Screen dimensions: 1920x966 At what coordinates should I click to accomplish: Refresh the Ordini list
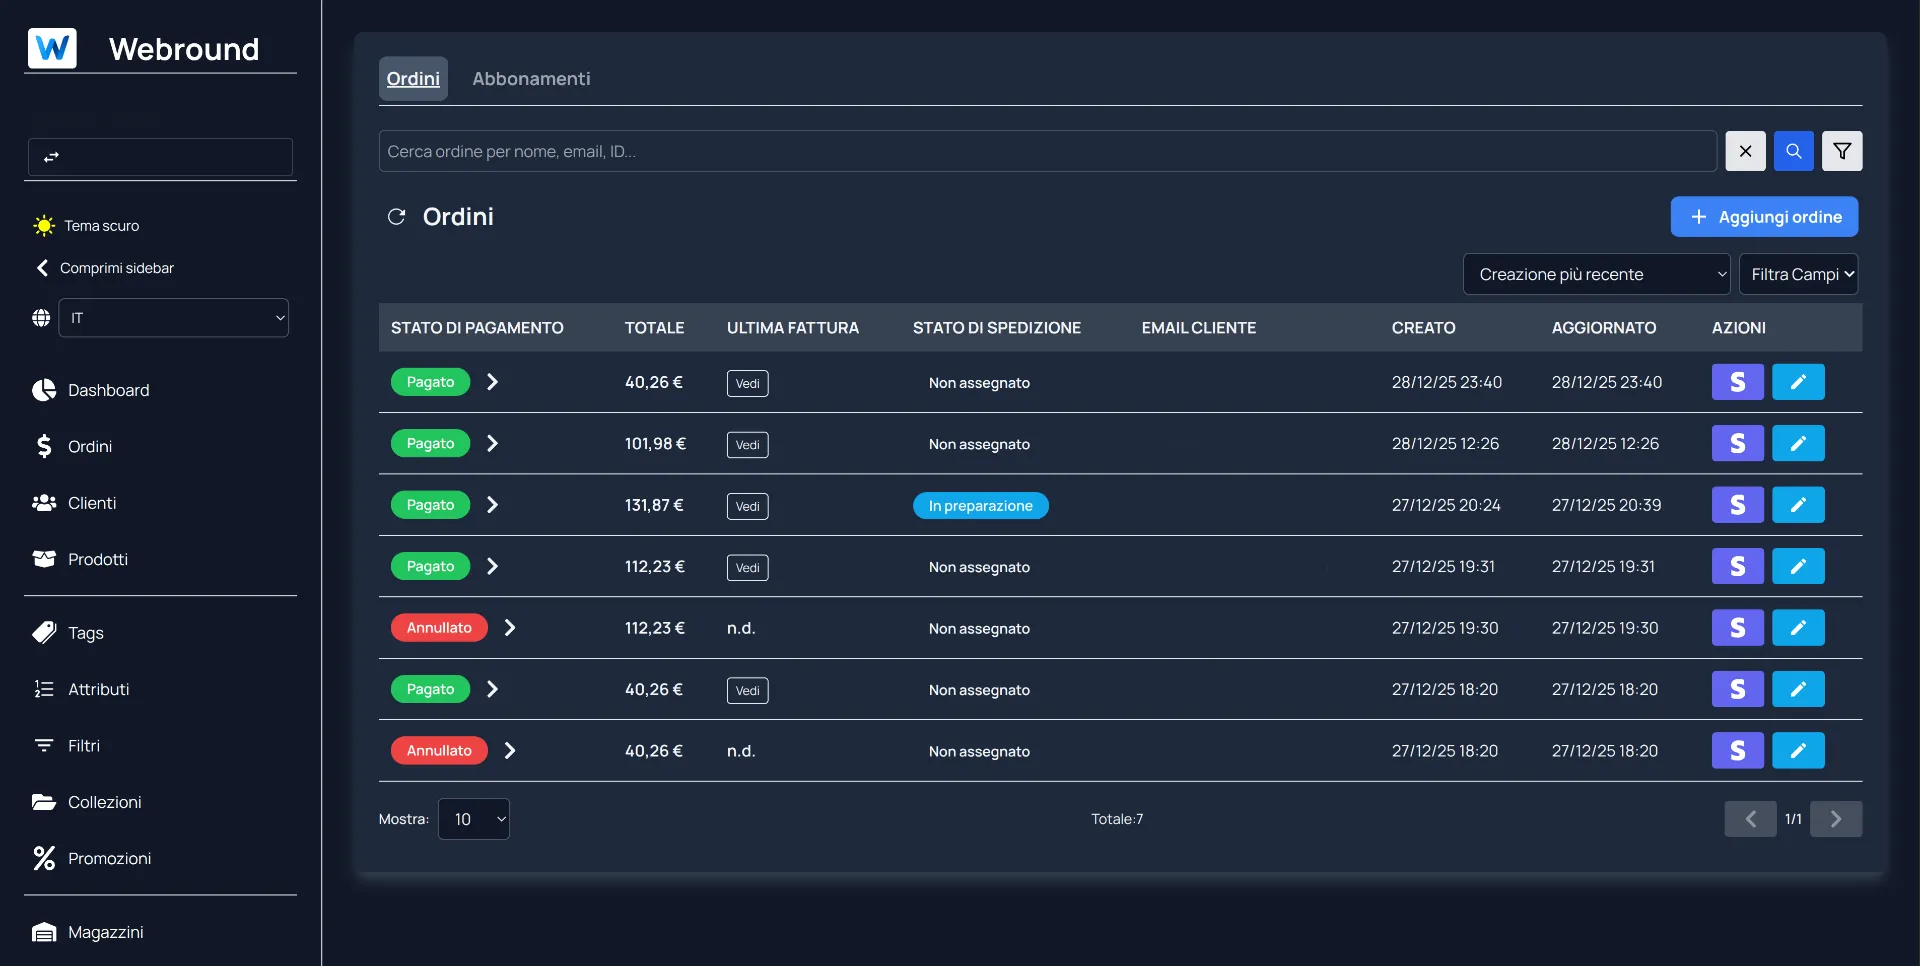397,216
